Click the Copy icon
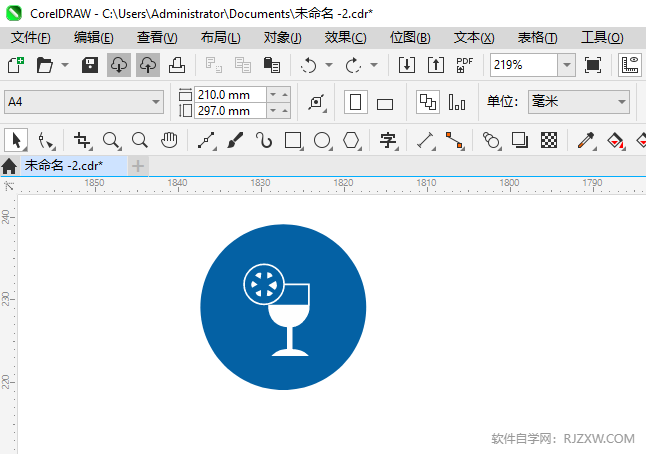 pos(243,65)
